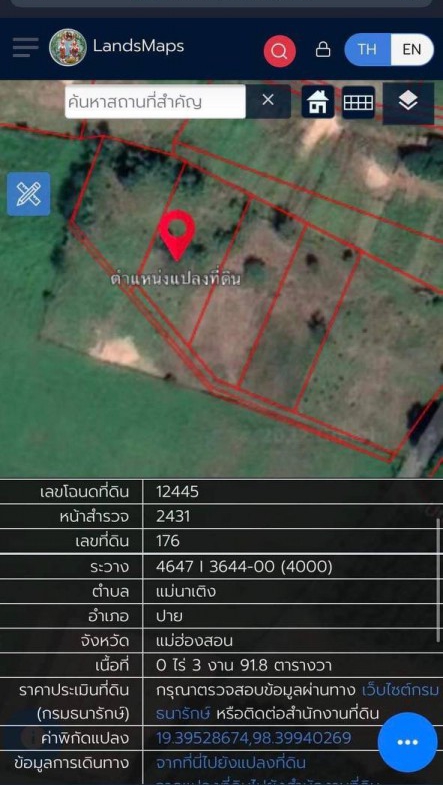Switch language to EN
The width and height of the screenshot is (443, 785).
coord(411,50)
